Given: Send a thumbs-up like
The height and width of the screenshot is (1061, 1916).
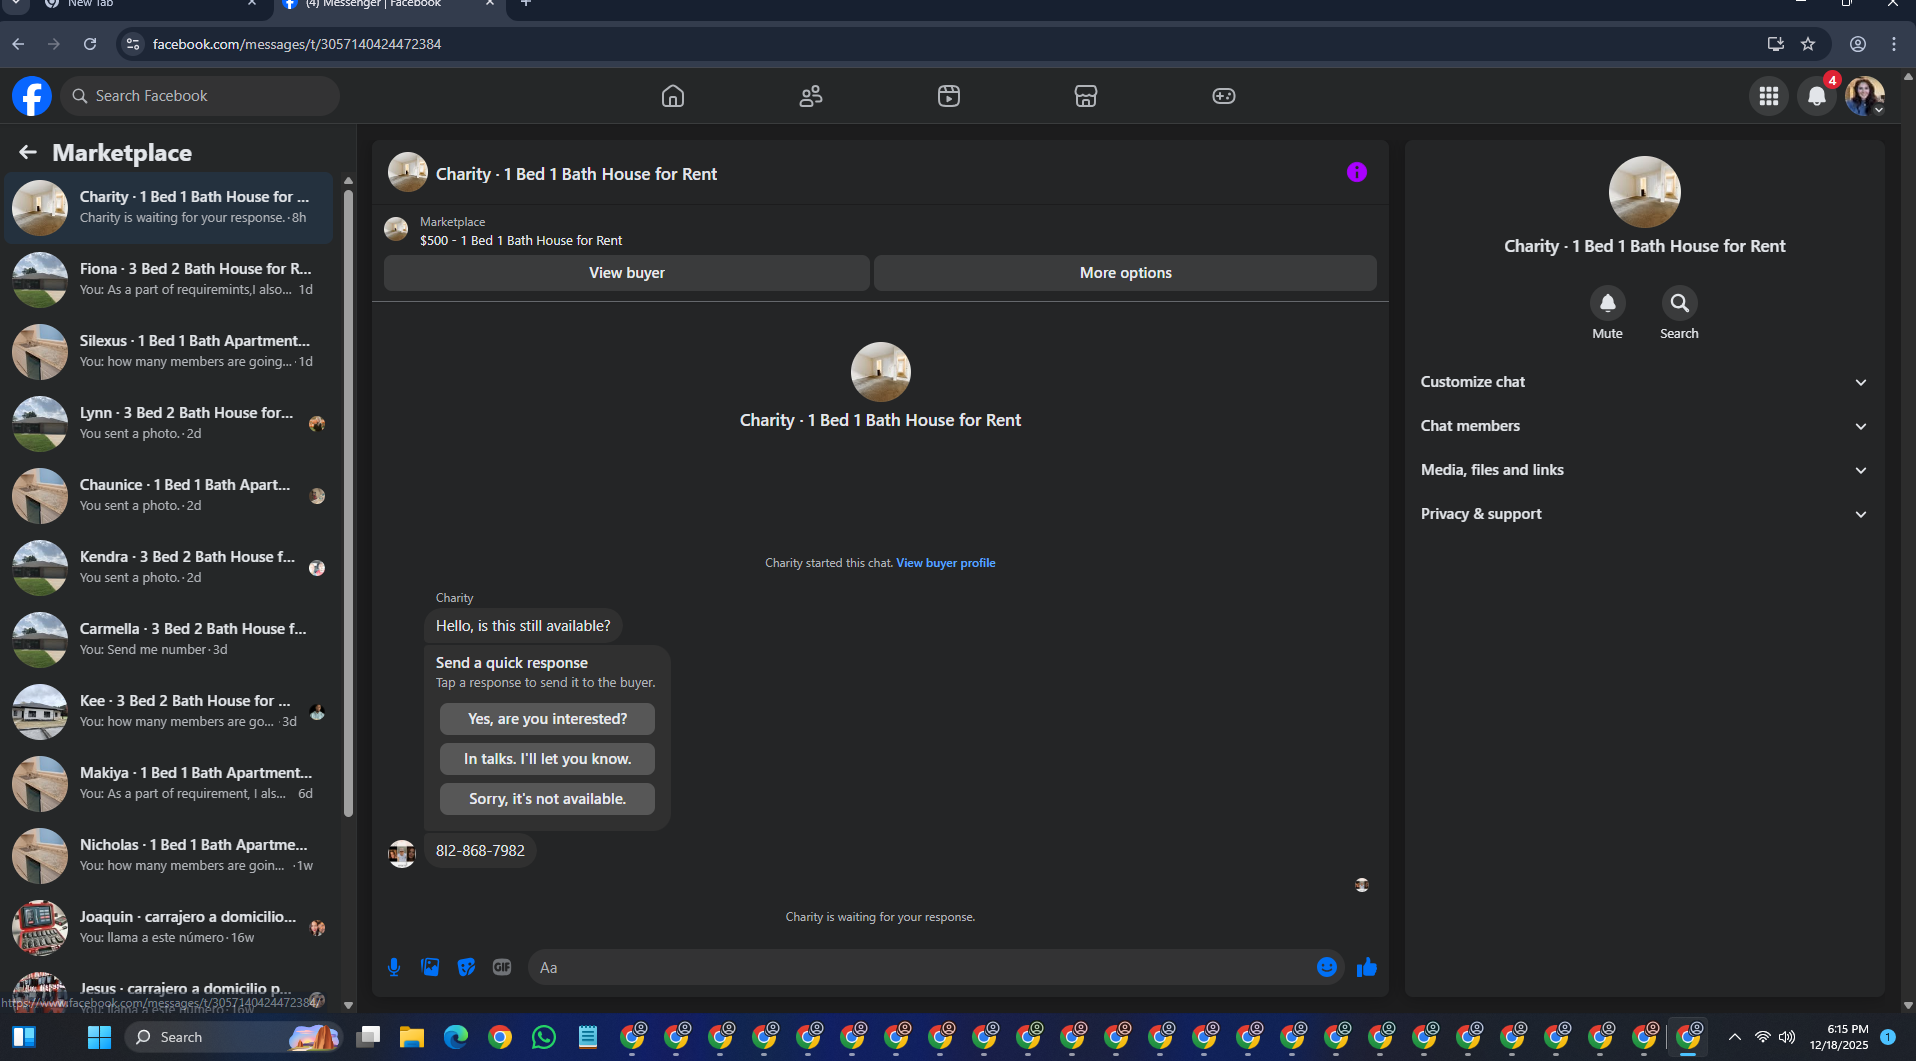Looking at the screenshot, I should [x=1367, y=967].
